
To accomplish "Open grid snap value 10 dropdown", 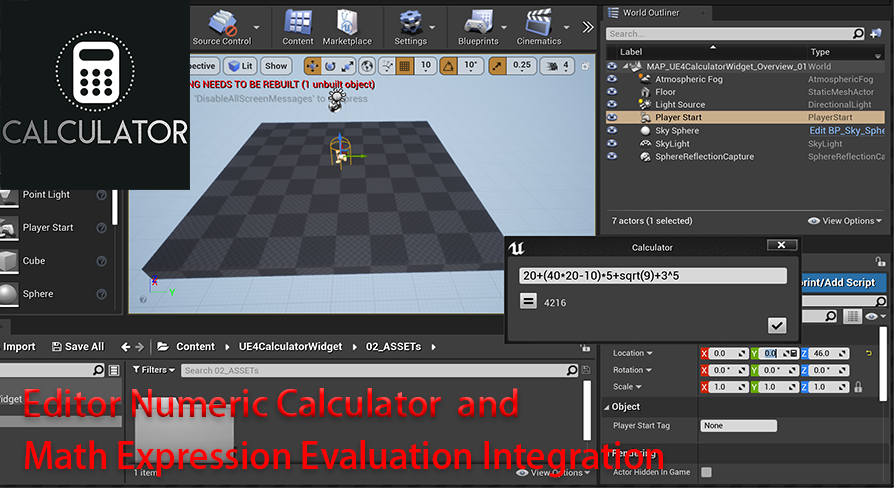I will 426,66.
